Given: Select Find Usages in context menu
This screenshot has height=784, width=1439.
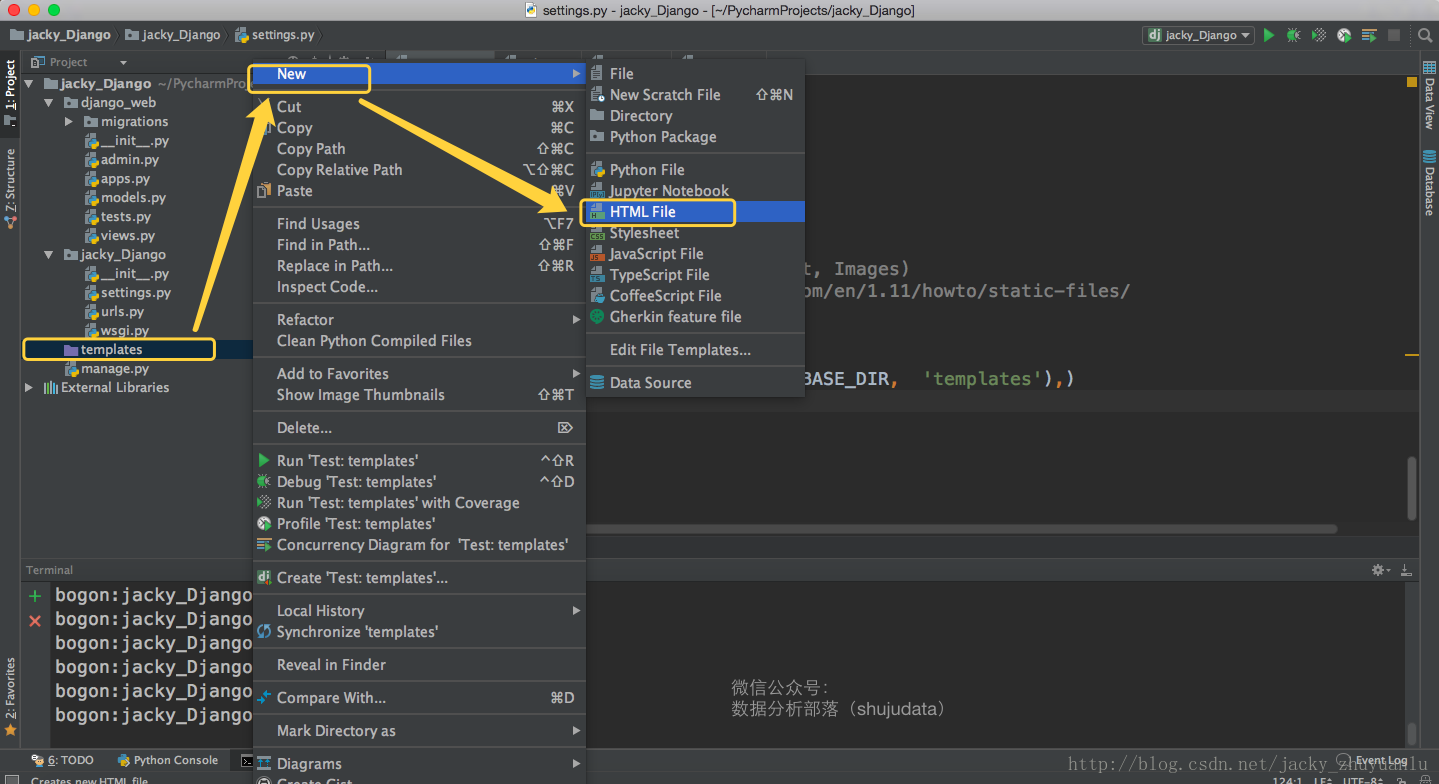Looking at the screenshot, I should (419, 224).
